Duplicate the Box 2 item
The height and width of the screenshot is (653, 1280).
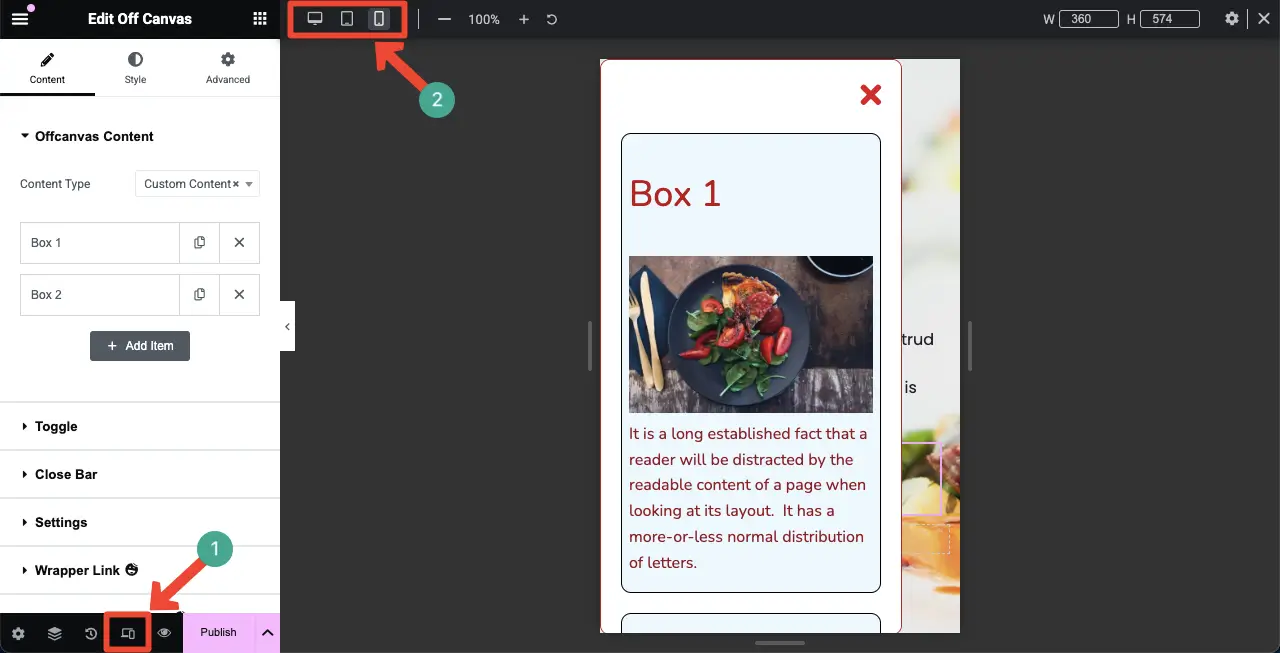tap(200, 295)
